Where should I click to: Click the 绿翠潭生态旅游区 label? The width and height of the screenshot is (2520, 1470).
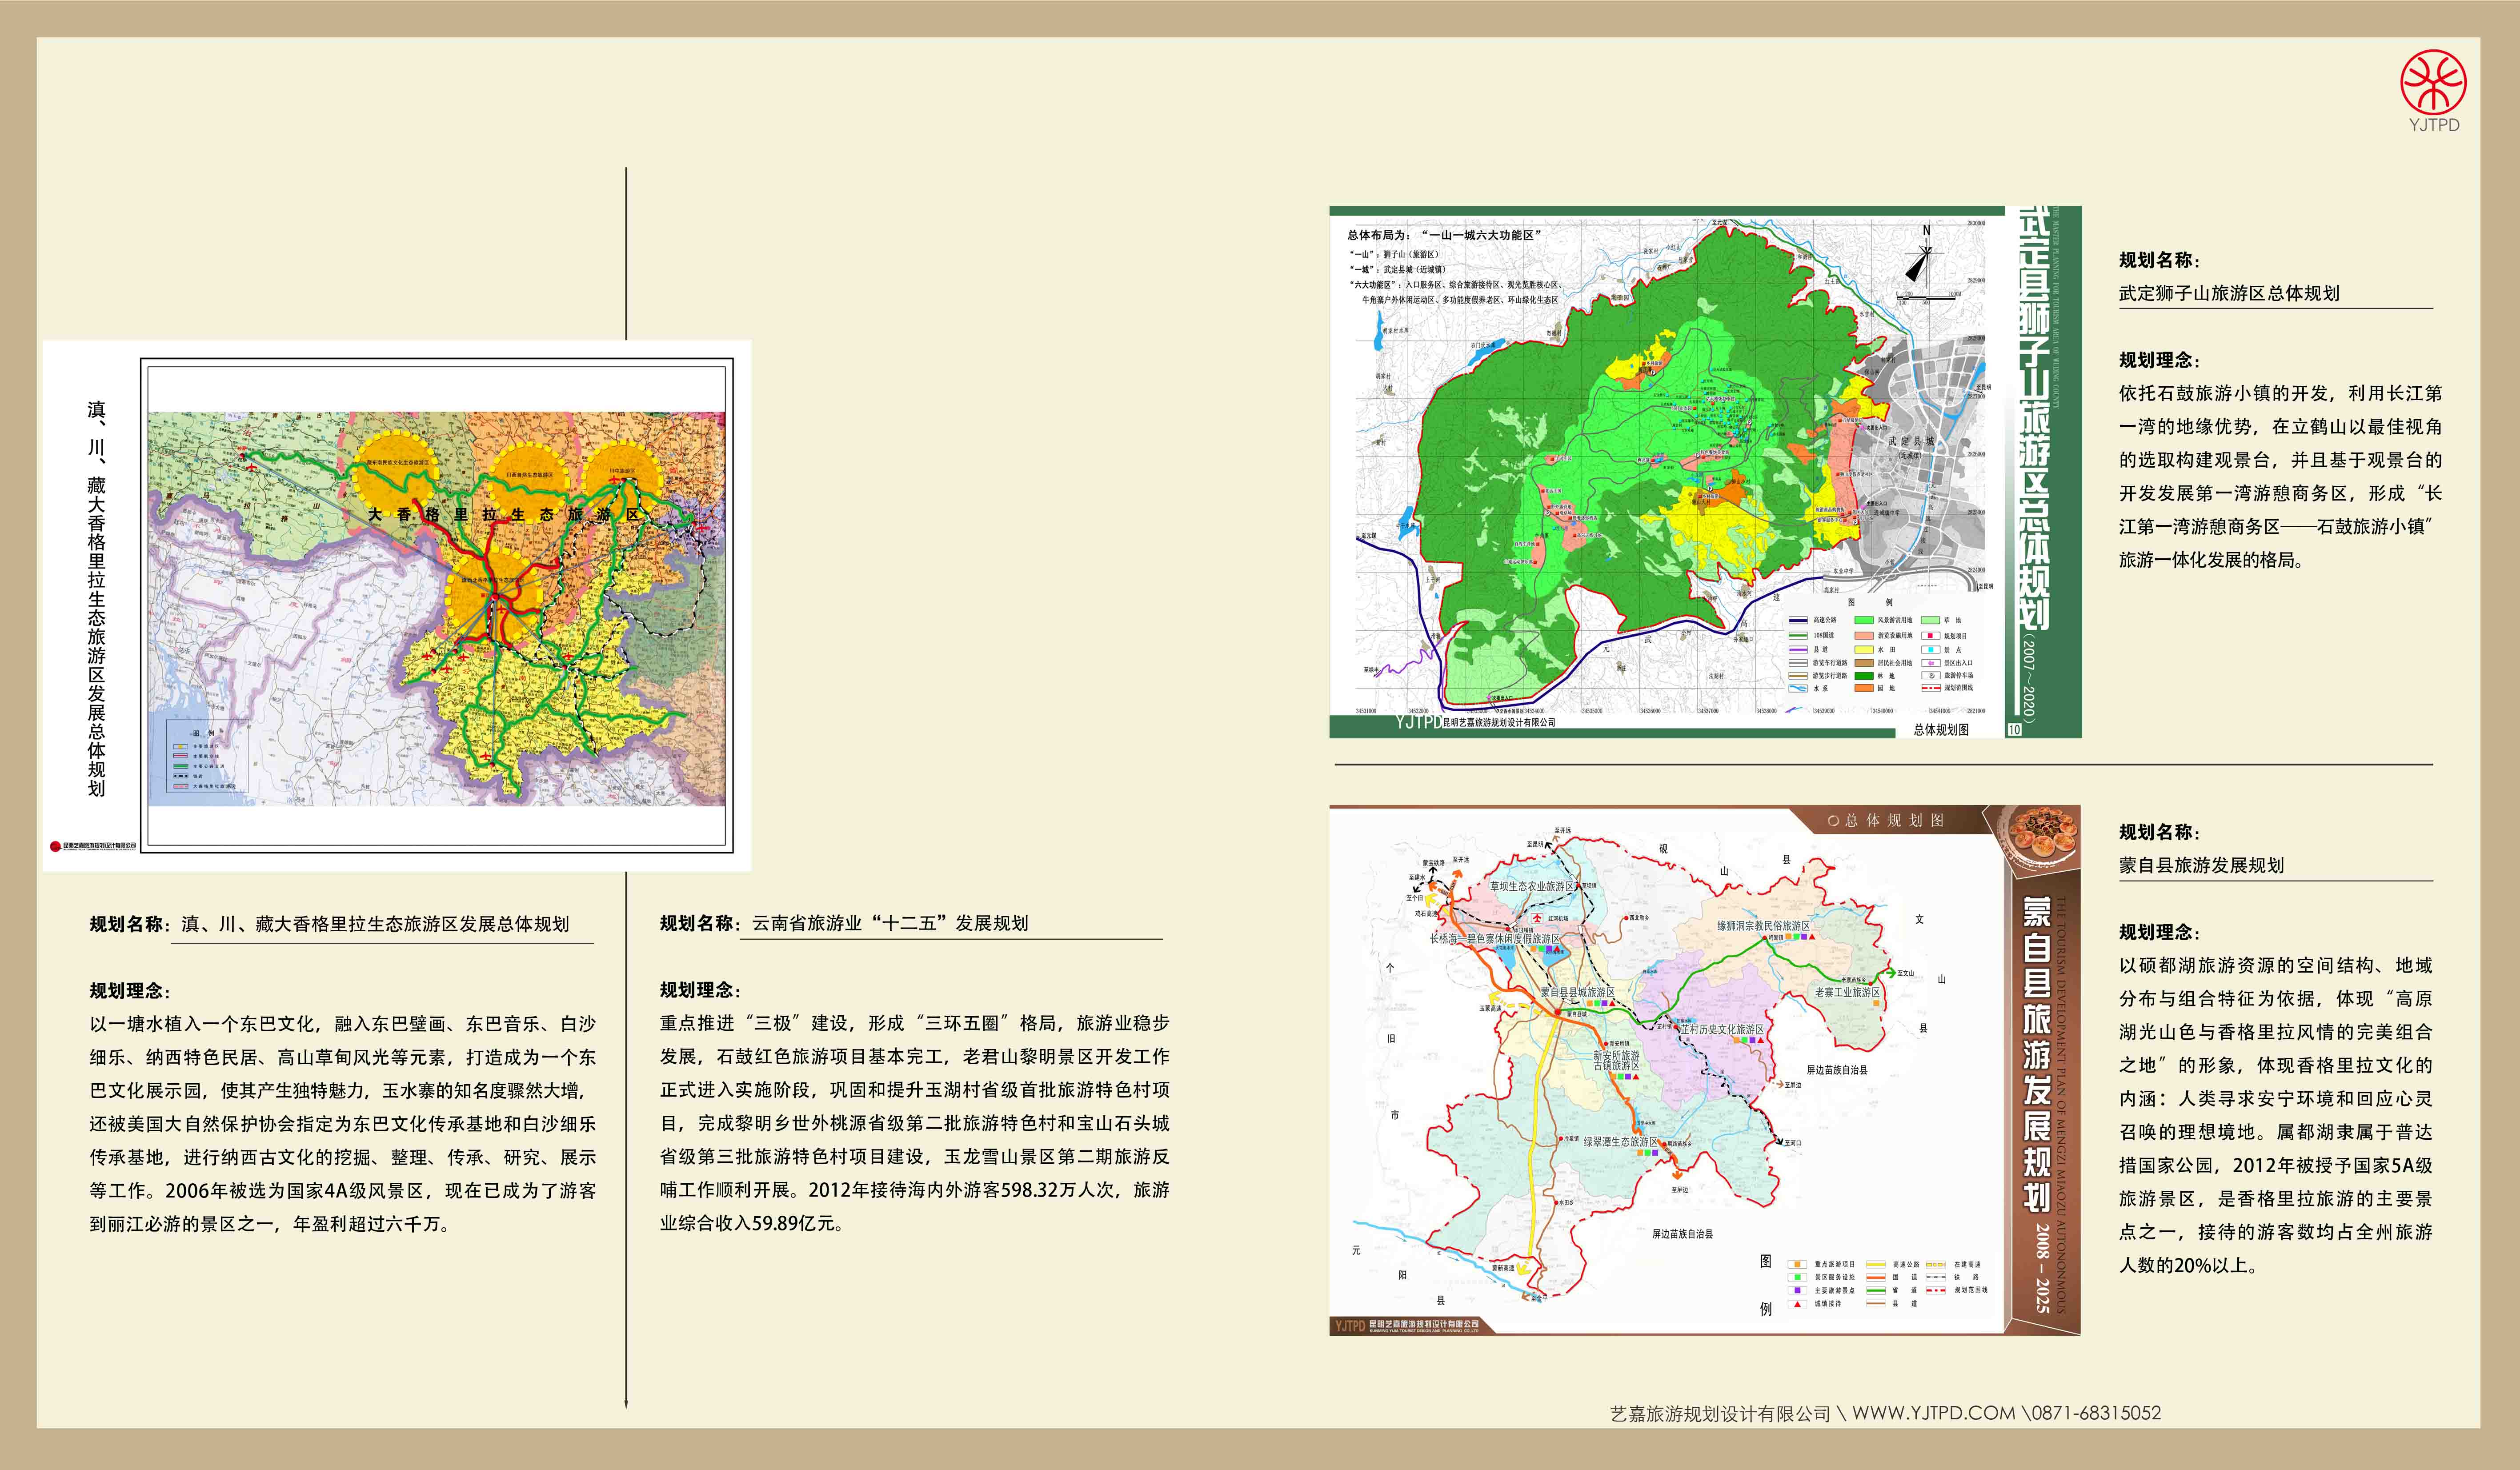click(x=1621, y=1141)
